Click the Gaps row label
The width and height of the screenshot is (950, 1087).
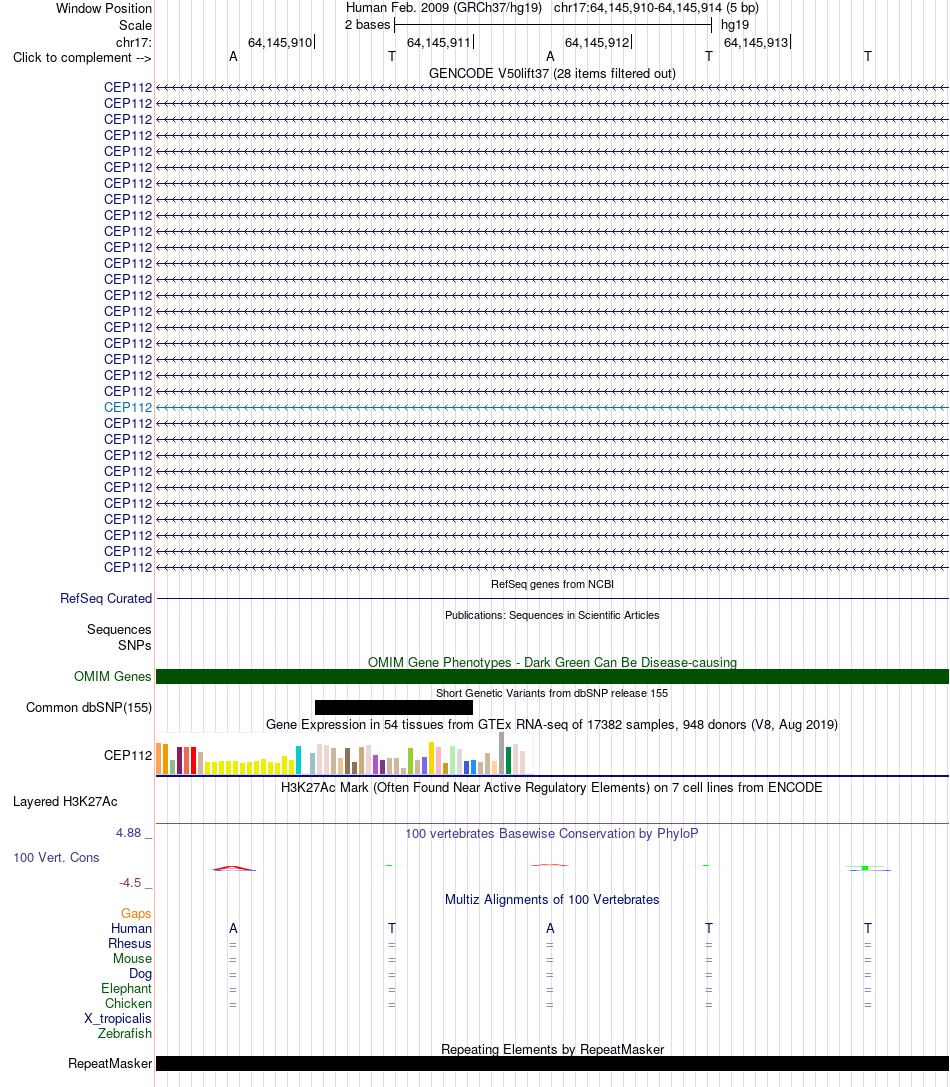coord(136,914)
